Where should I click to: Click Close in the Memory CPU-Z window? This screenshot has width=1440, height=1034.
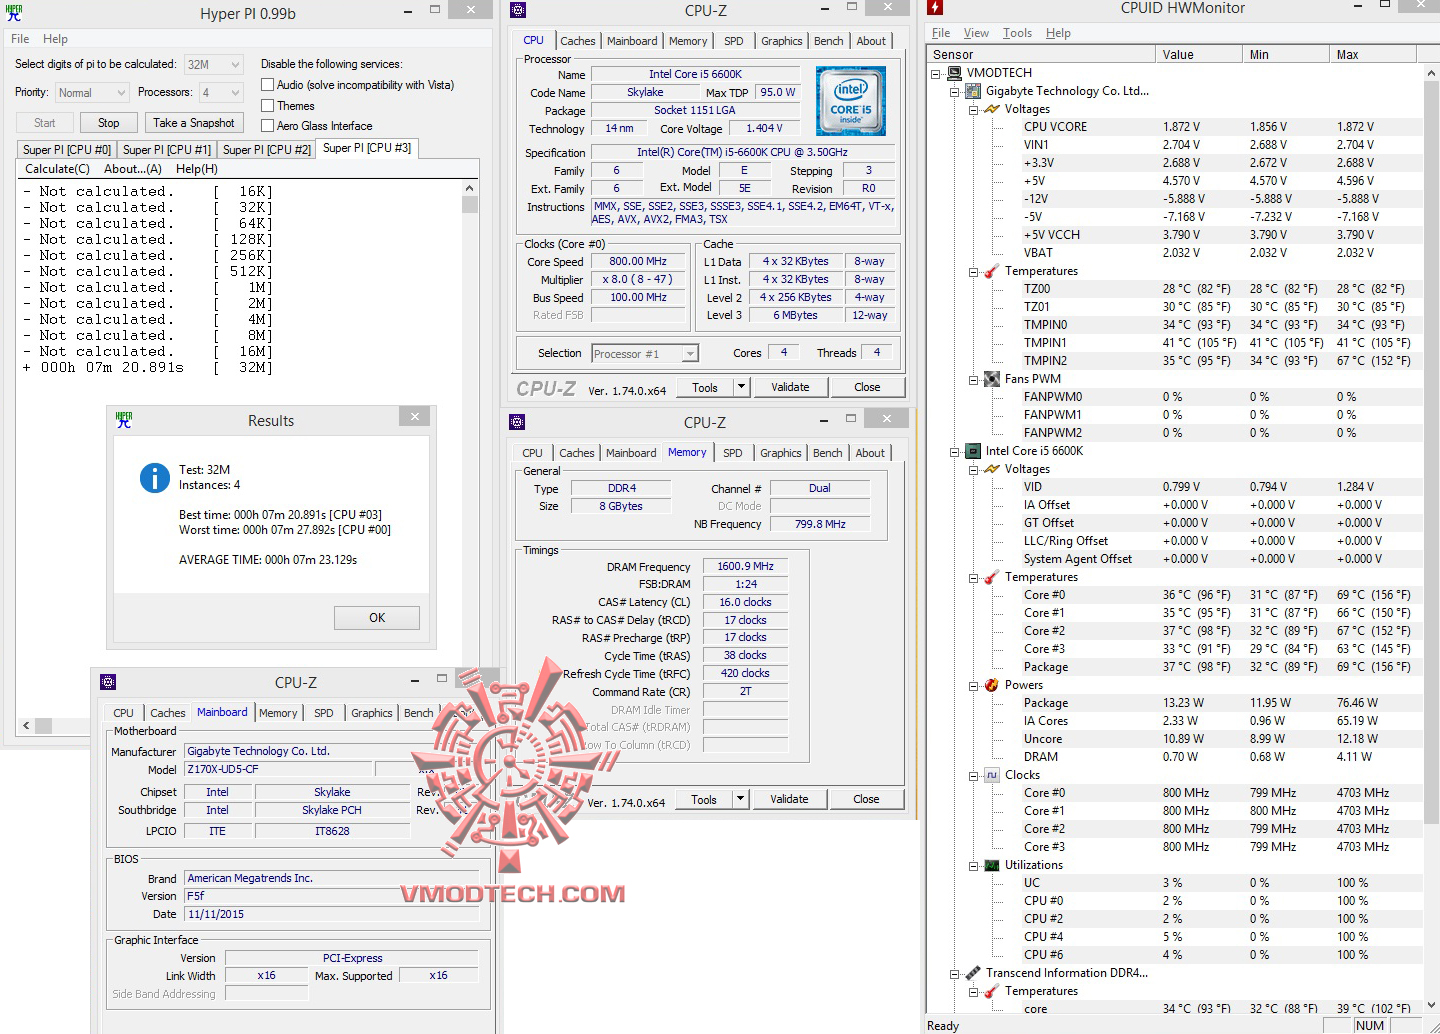(866, 799)
